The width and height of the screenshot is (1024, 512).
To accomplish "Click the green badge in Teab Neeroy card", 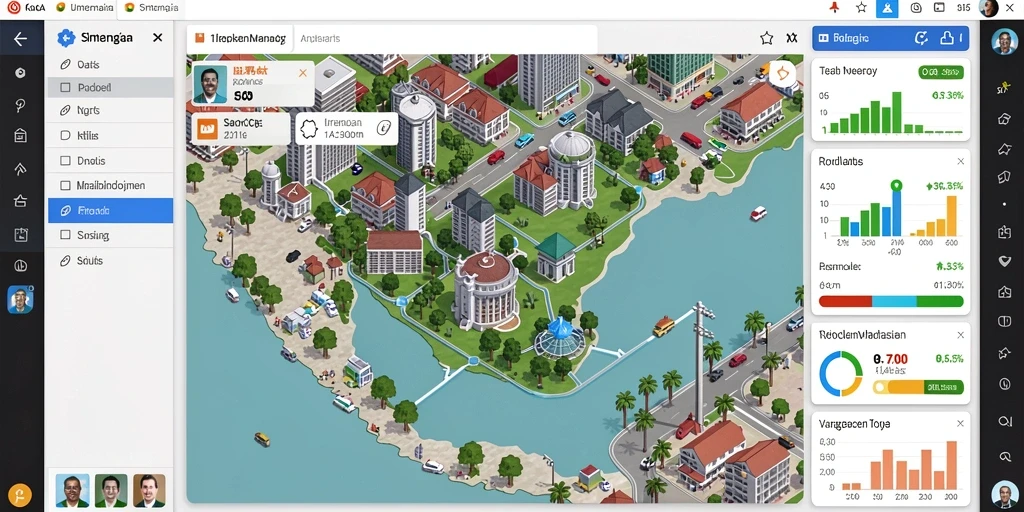I will click(940, 72).
